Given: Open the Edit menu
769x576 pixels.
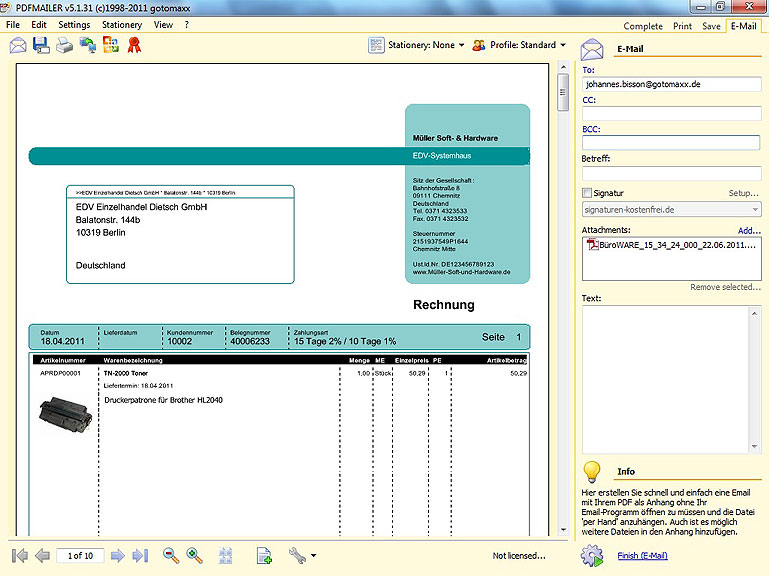Looking at the screenshot, I should click(x=39, y=25).
